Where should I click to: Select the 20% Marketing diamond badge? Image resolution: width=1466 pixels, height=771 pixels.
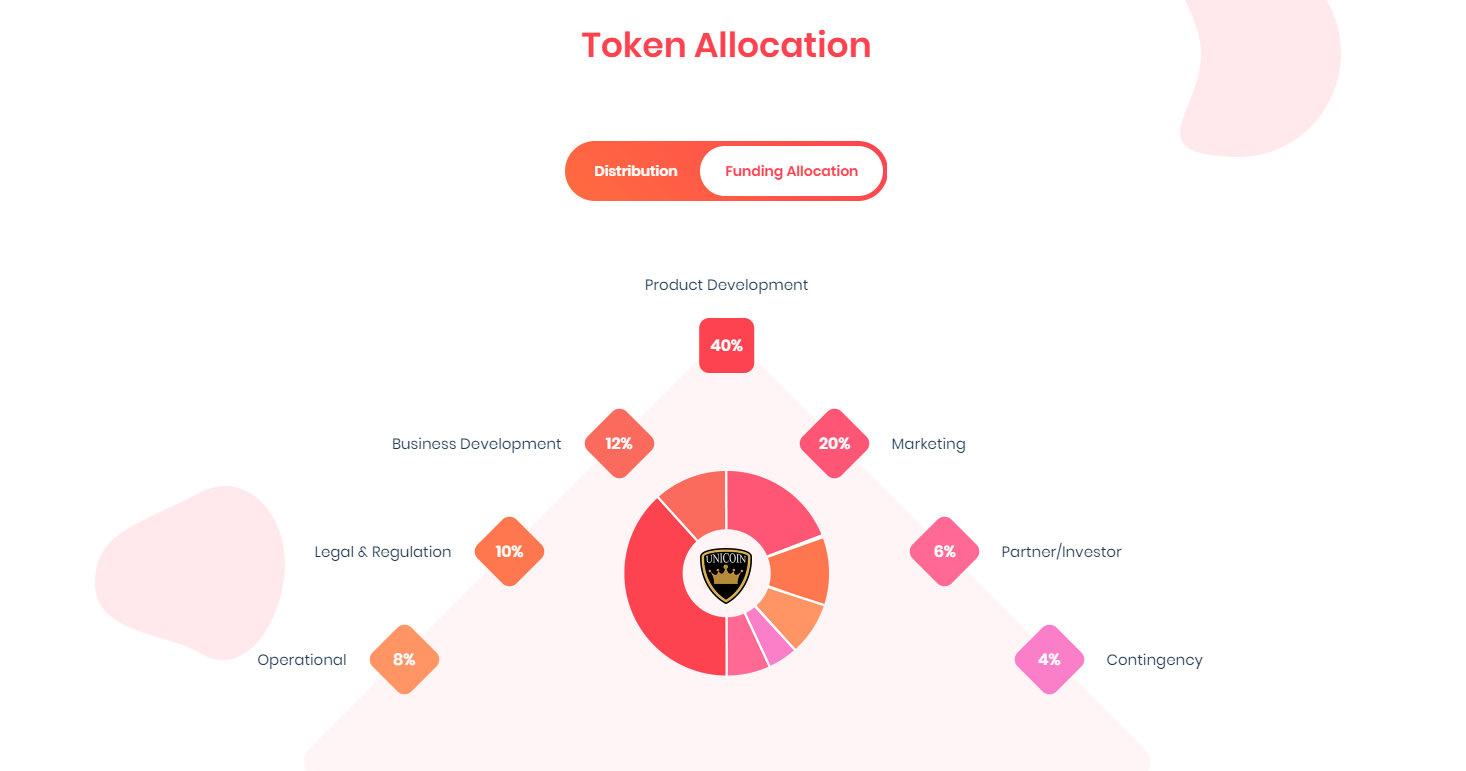tap(834, 443)
